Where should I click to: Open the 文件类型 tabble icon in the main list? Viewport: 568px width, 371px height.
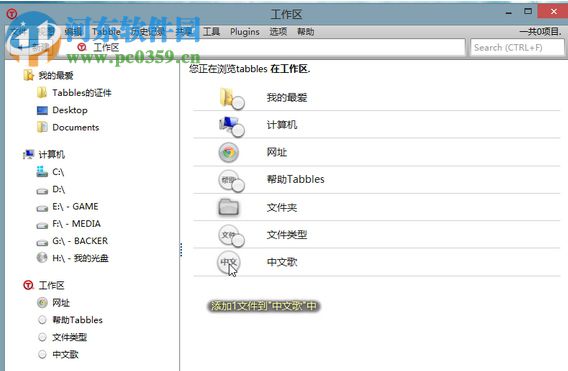[x=231, y=235]
